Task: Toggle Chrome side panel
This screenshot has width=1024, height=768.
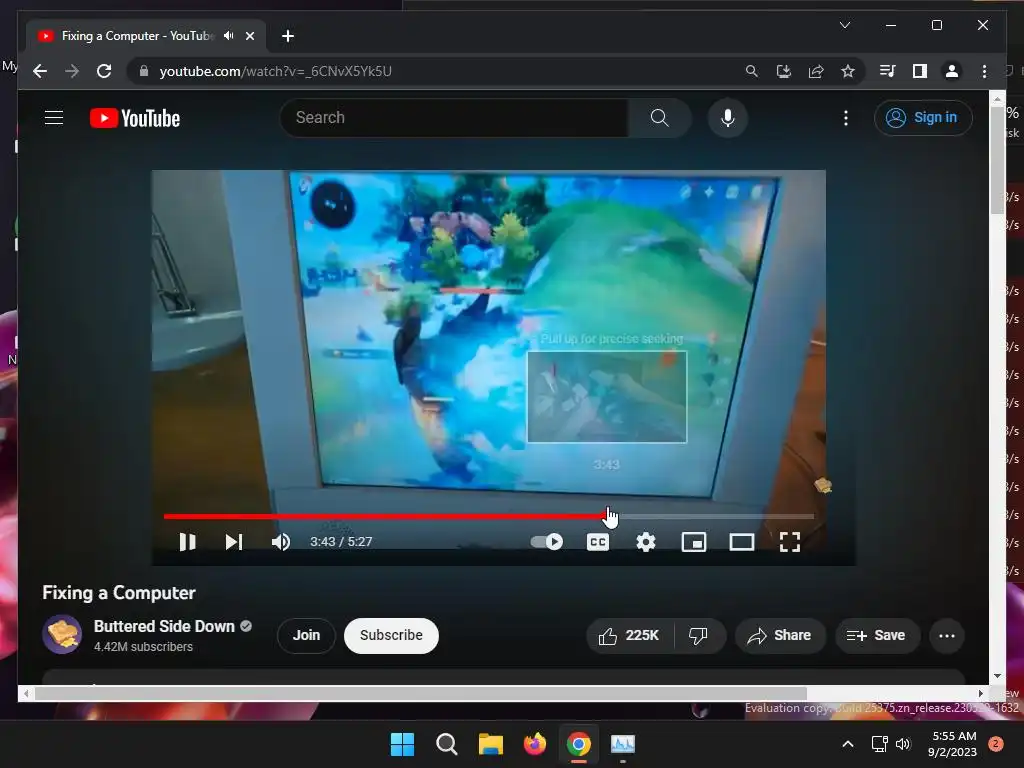Action: click(920, 71)
